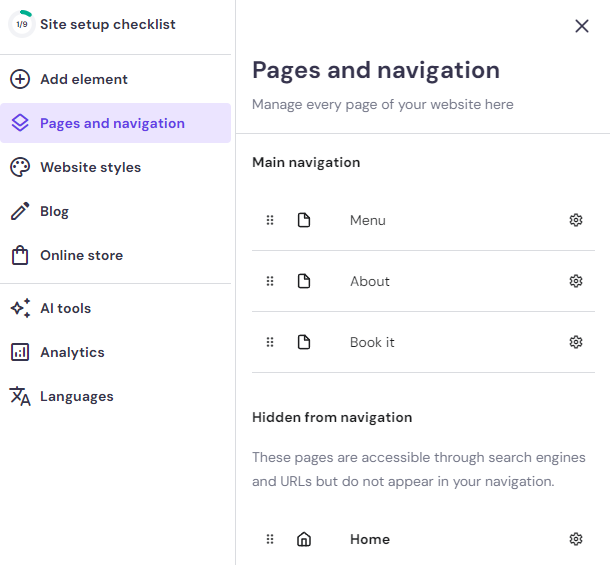The height and width of the screenshot is (565, 610).
Task: Open the Site setup checklist
Action: [107, 24]
